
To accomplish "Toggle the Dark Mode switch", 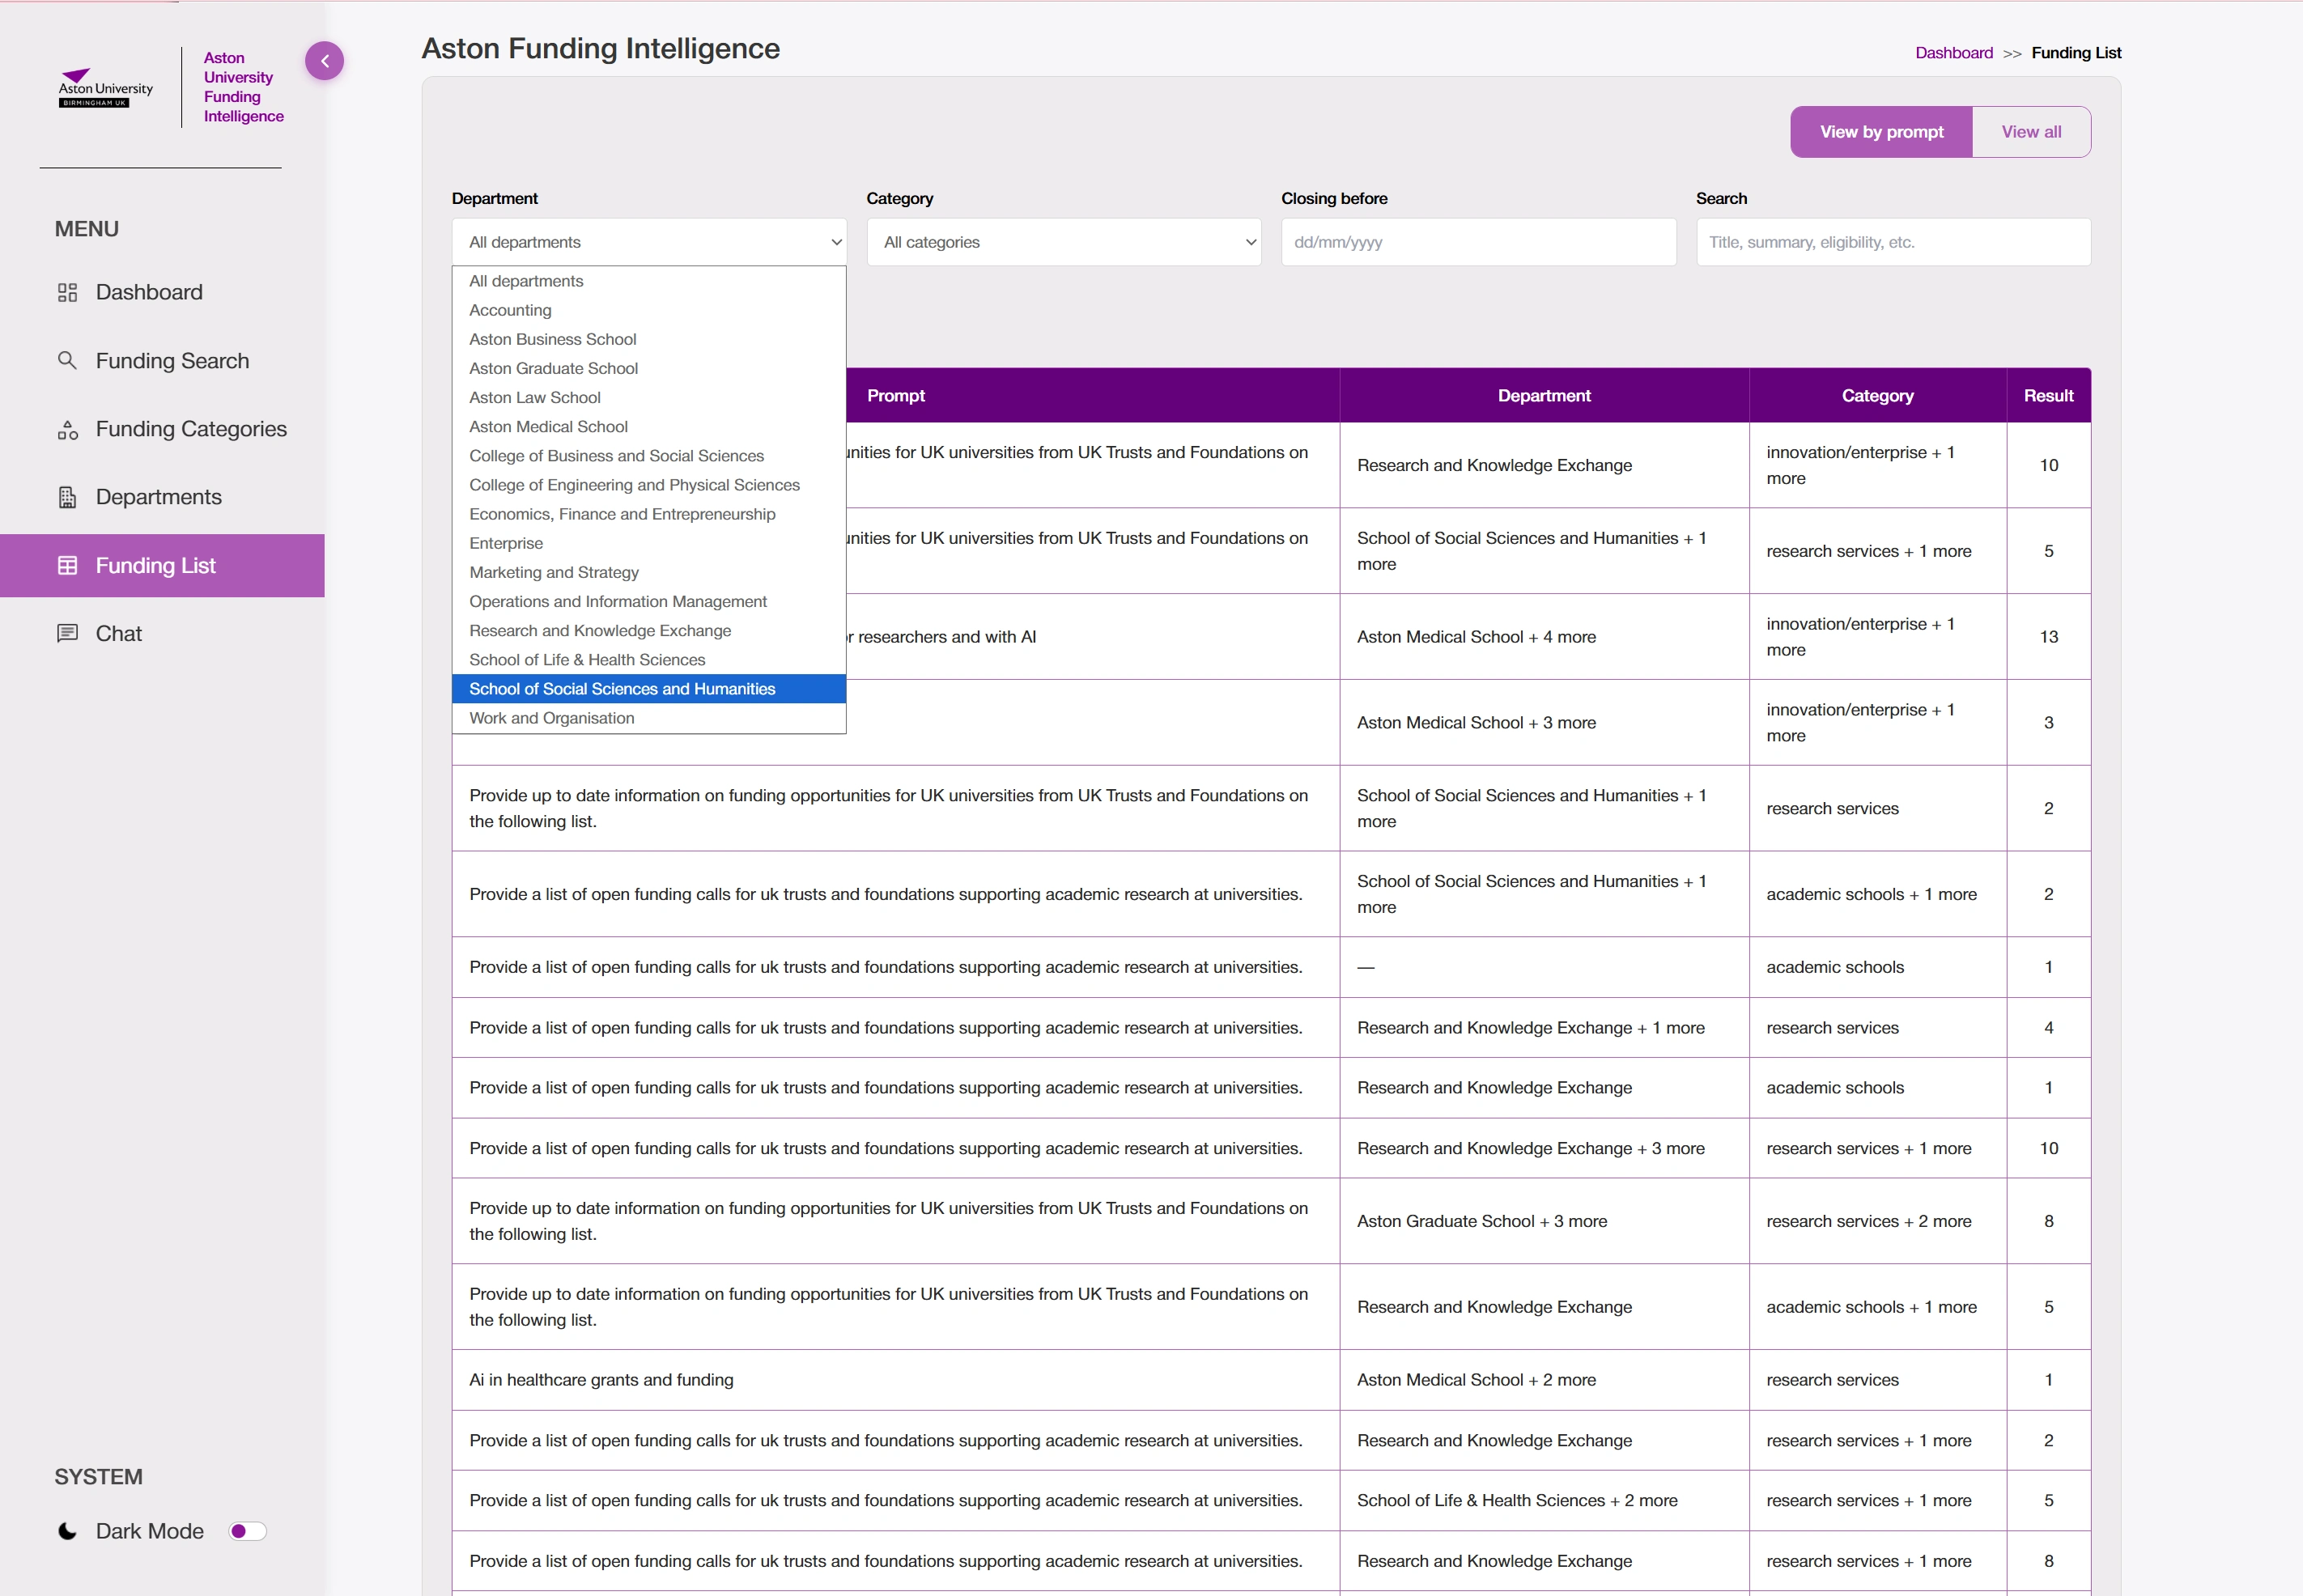I will 247,1531.
